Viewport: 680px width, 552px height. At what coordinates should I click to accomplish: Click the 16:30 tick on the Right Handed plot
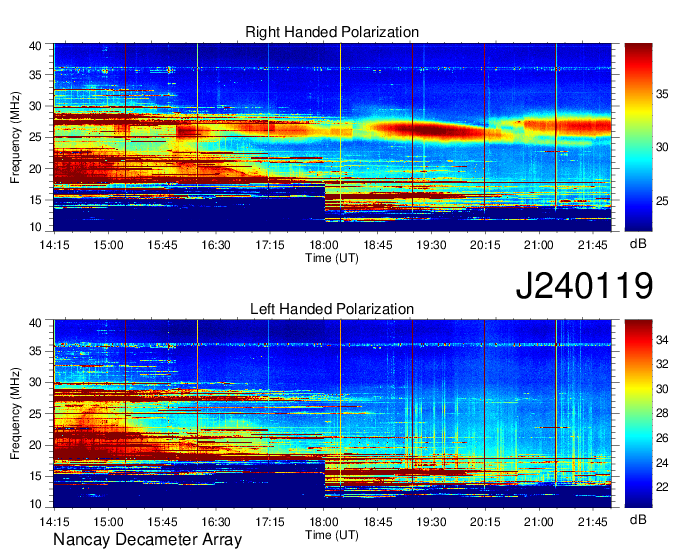(x=216, y=245)
